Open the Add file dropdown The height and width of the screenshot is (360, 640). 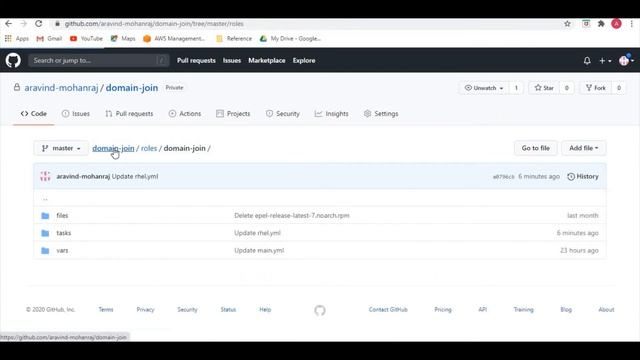584,148
